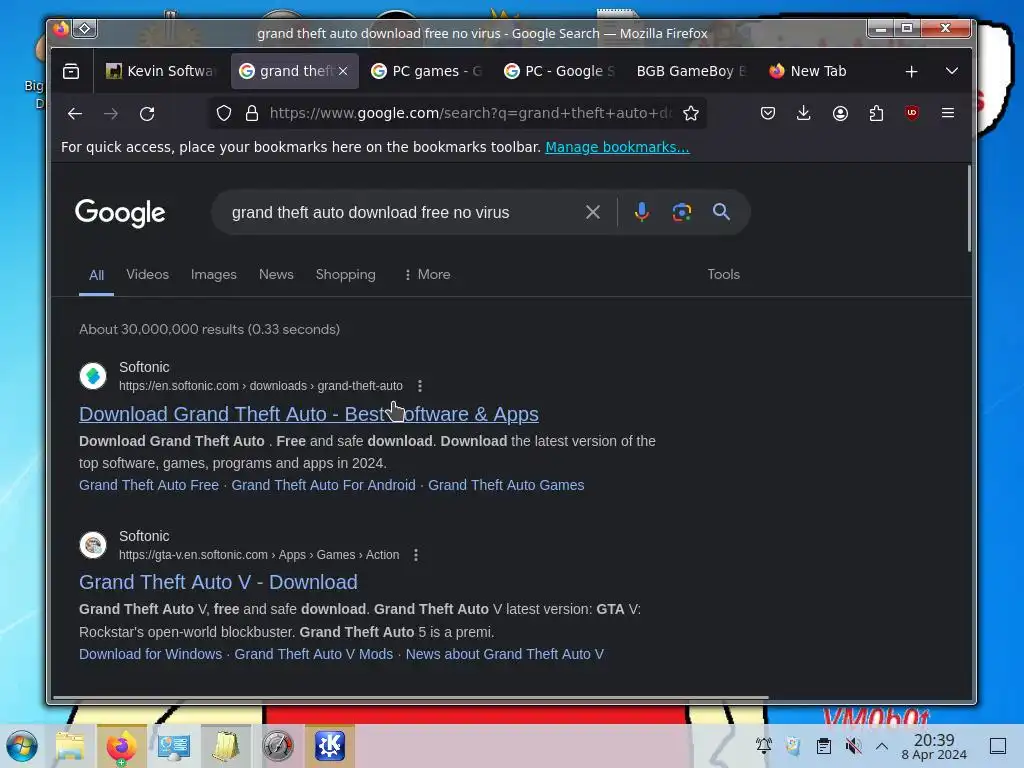Open the uBlock Origin extension popup
Screen dimensions: 1024x768
click(912, 114)
